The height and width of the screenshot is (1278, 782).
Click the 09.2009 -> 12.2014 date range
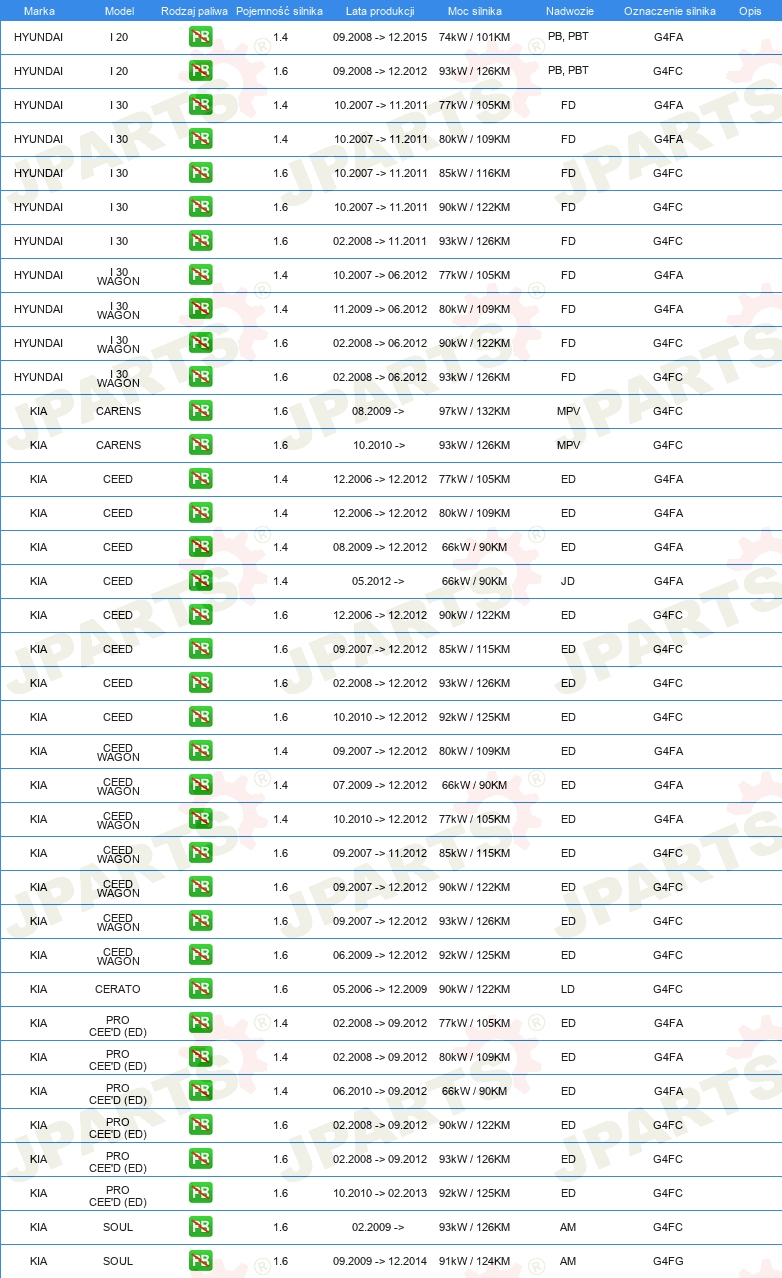point(380,1261)
